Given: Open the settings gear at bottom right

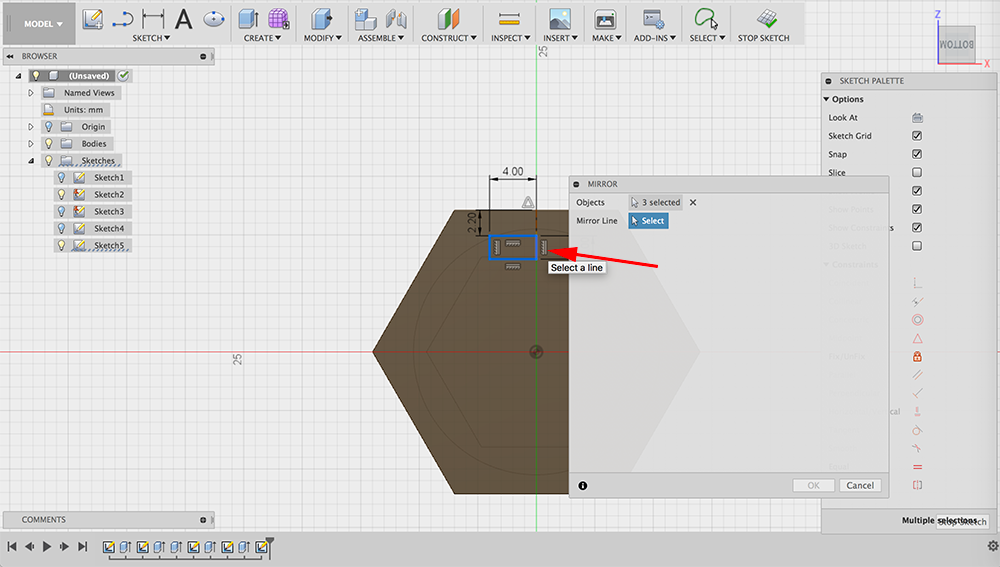Looking at the screenshot, I should [992, 546].
